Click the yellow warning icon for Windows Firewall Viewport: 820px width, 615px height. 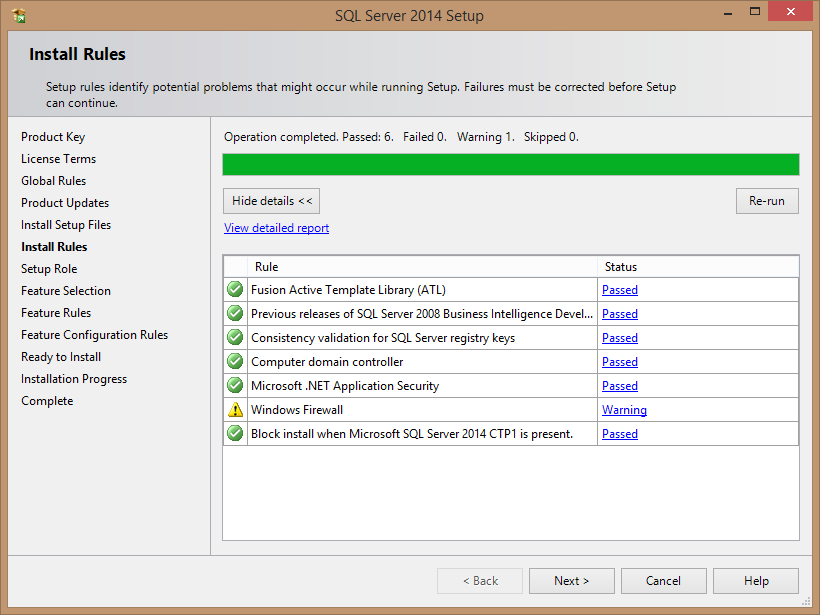(x=235, y=410)
